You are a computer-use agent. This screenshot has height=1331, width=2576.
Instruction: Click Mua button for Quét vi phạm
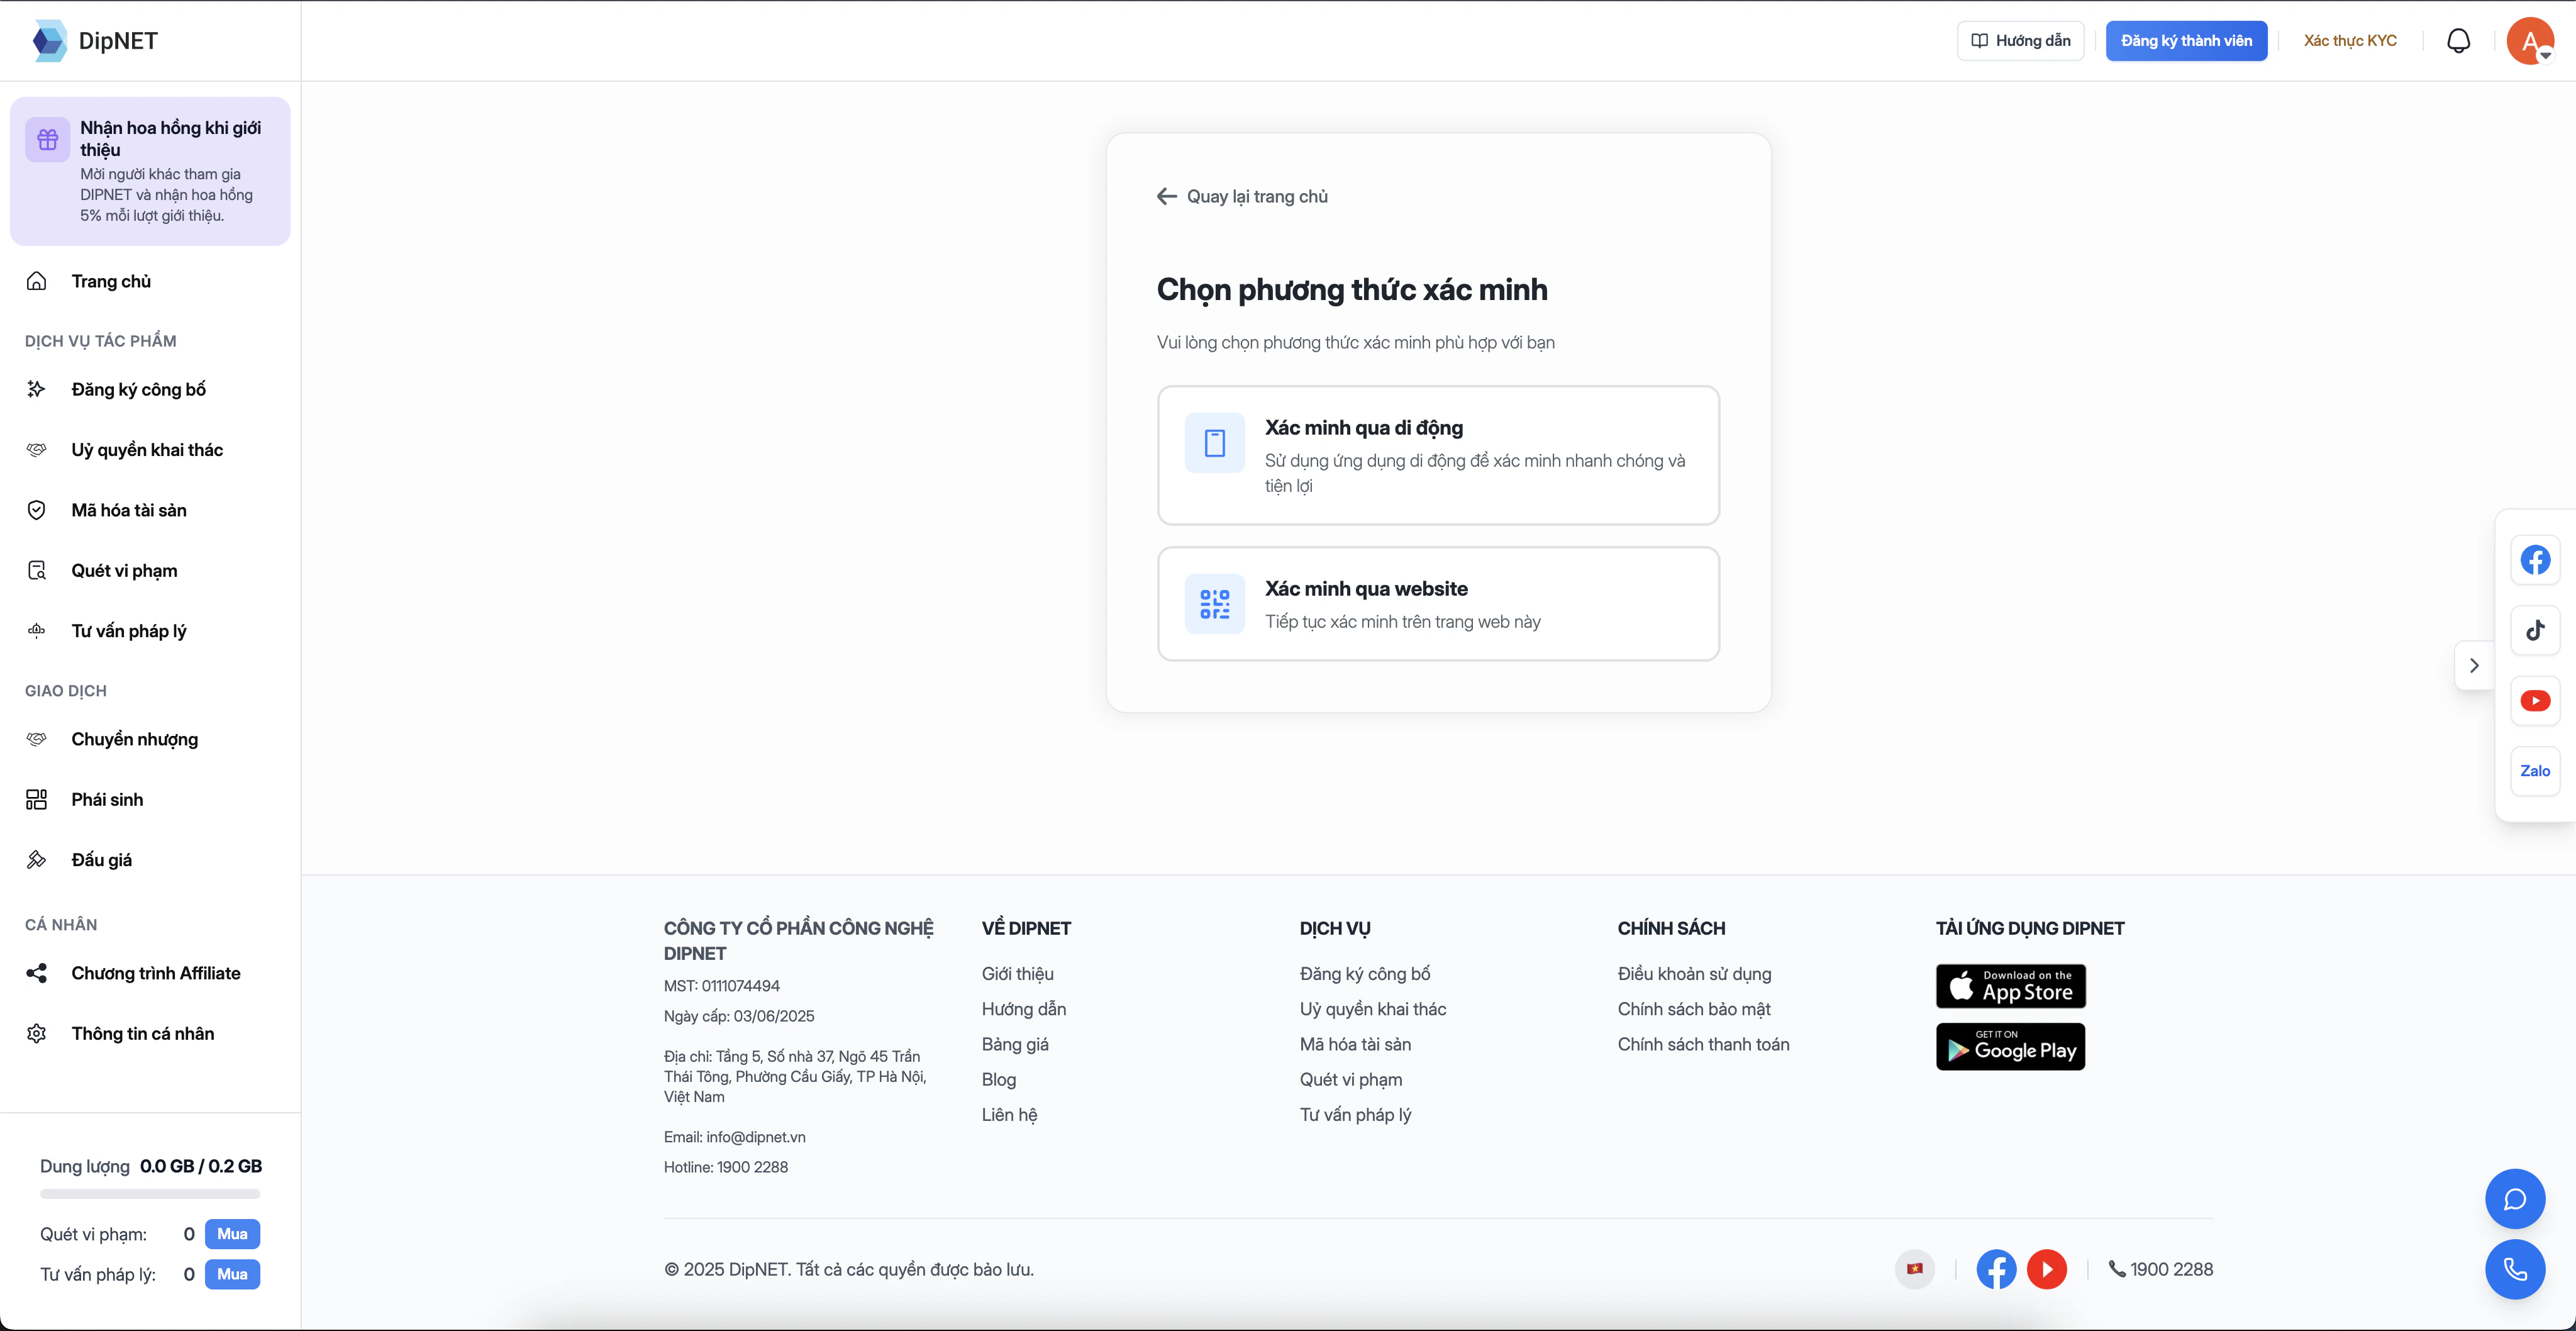[x=232, y=1234]
